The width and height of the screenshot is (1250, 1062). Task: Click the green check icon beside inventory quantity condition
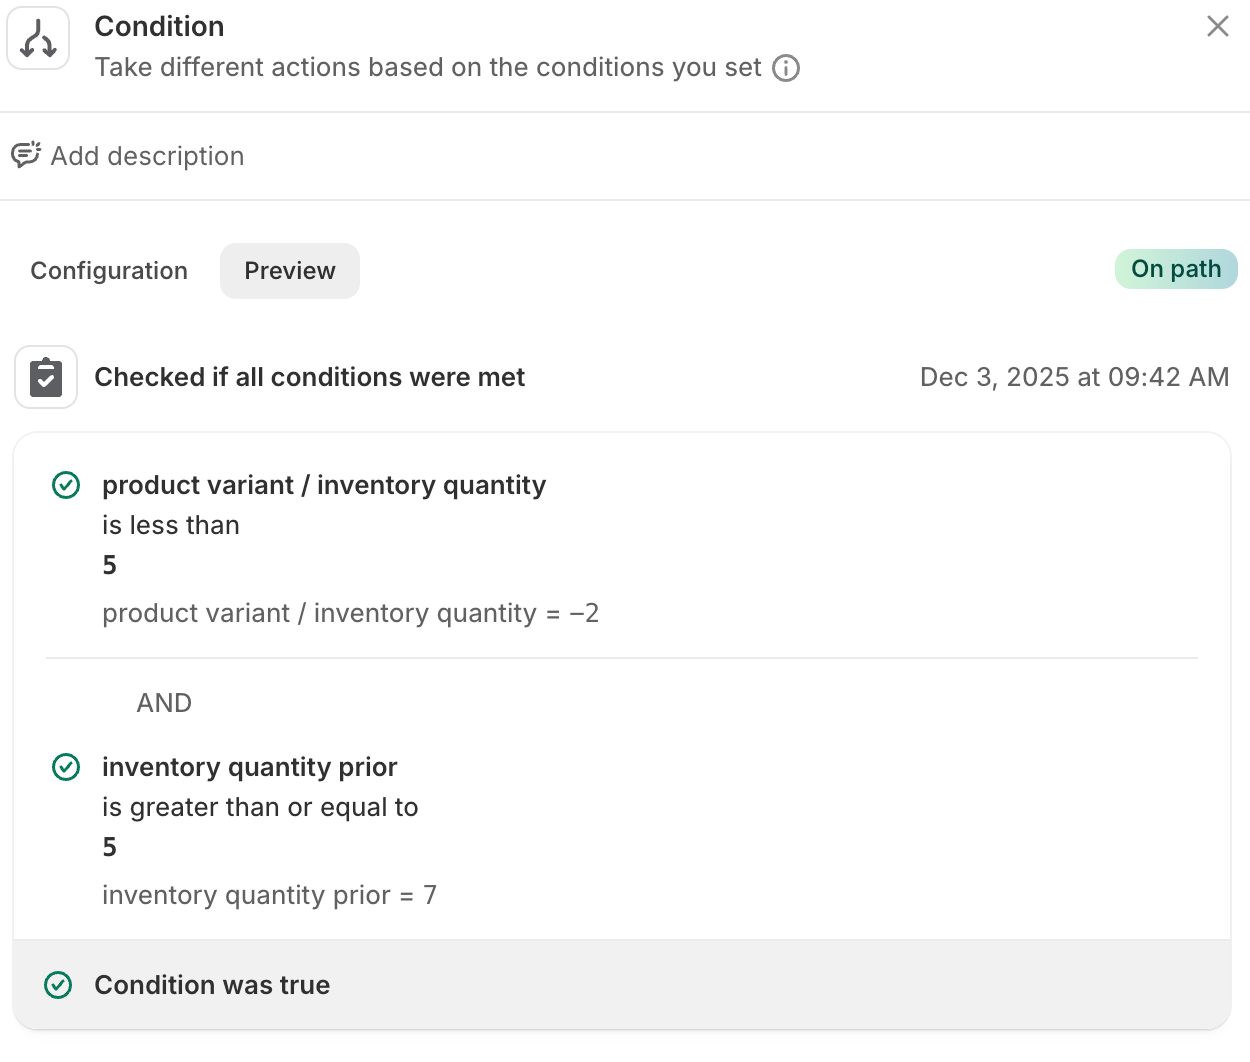pyautogui.click(x=65, y=485)
